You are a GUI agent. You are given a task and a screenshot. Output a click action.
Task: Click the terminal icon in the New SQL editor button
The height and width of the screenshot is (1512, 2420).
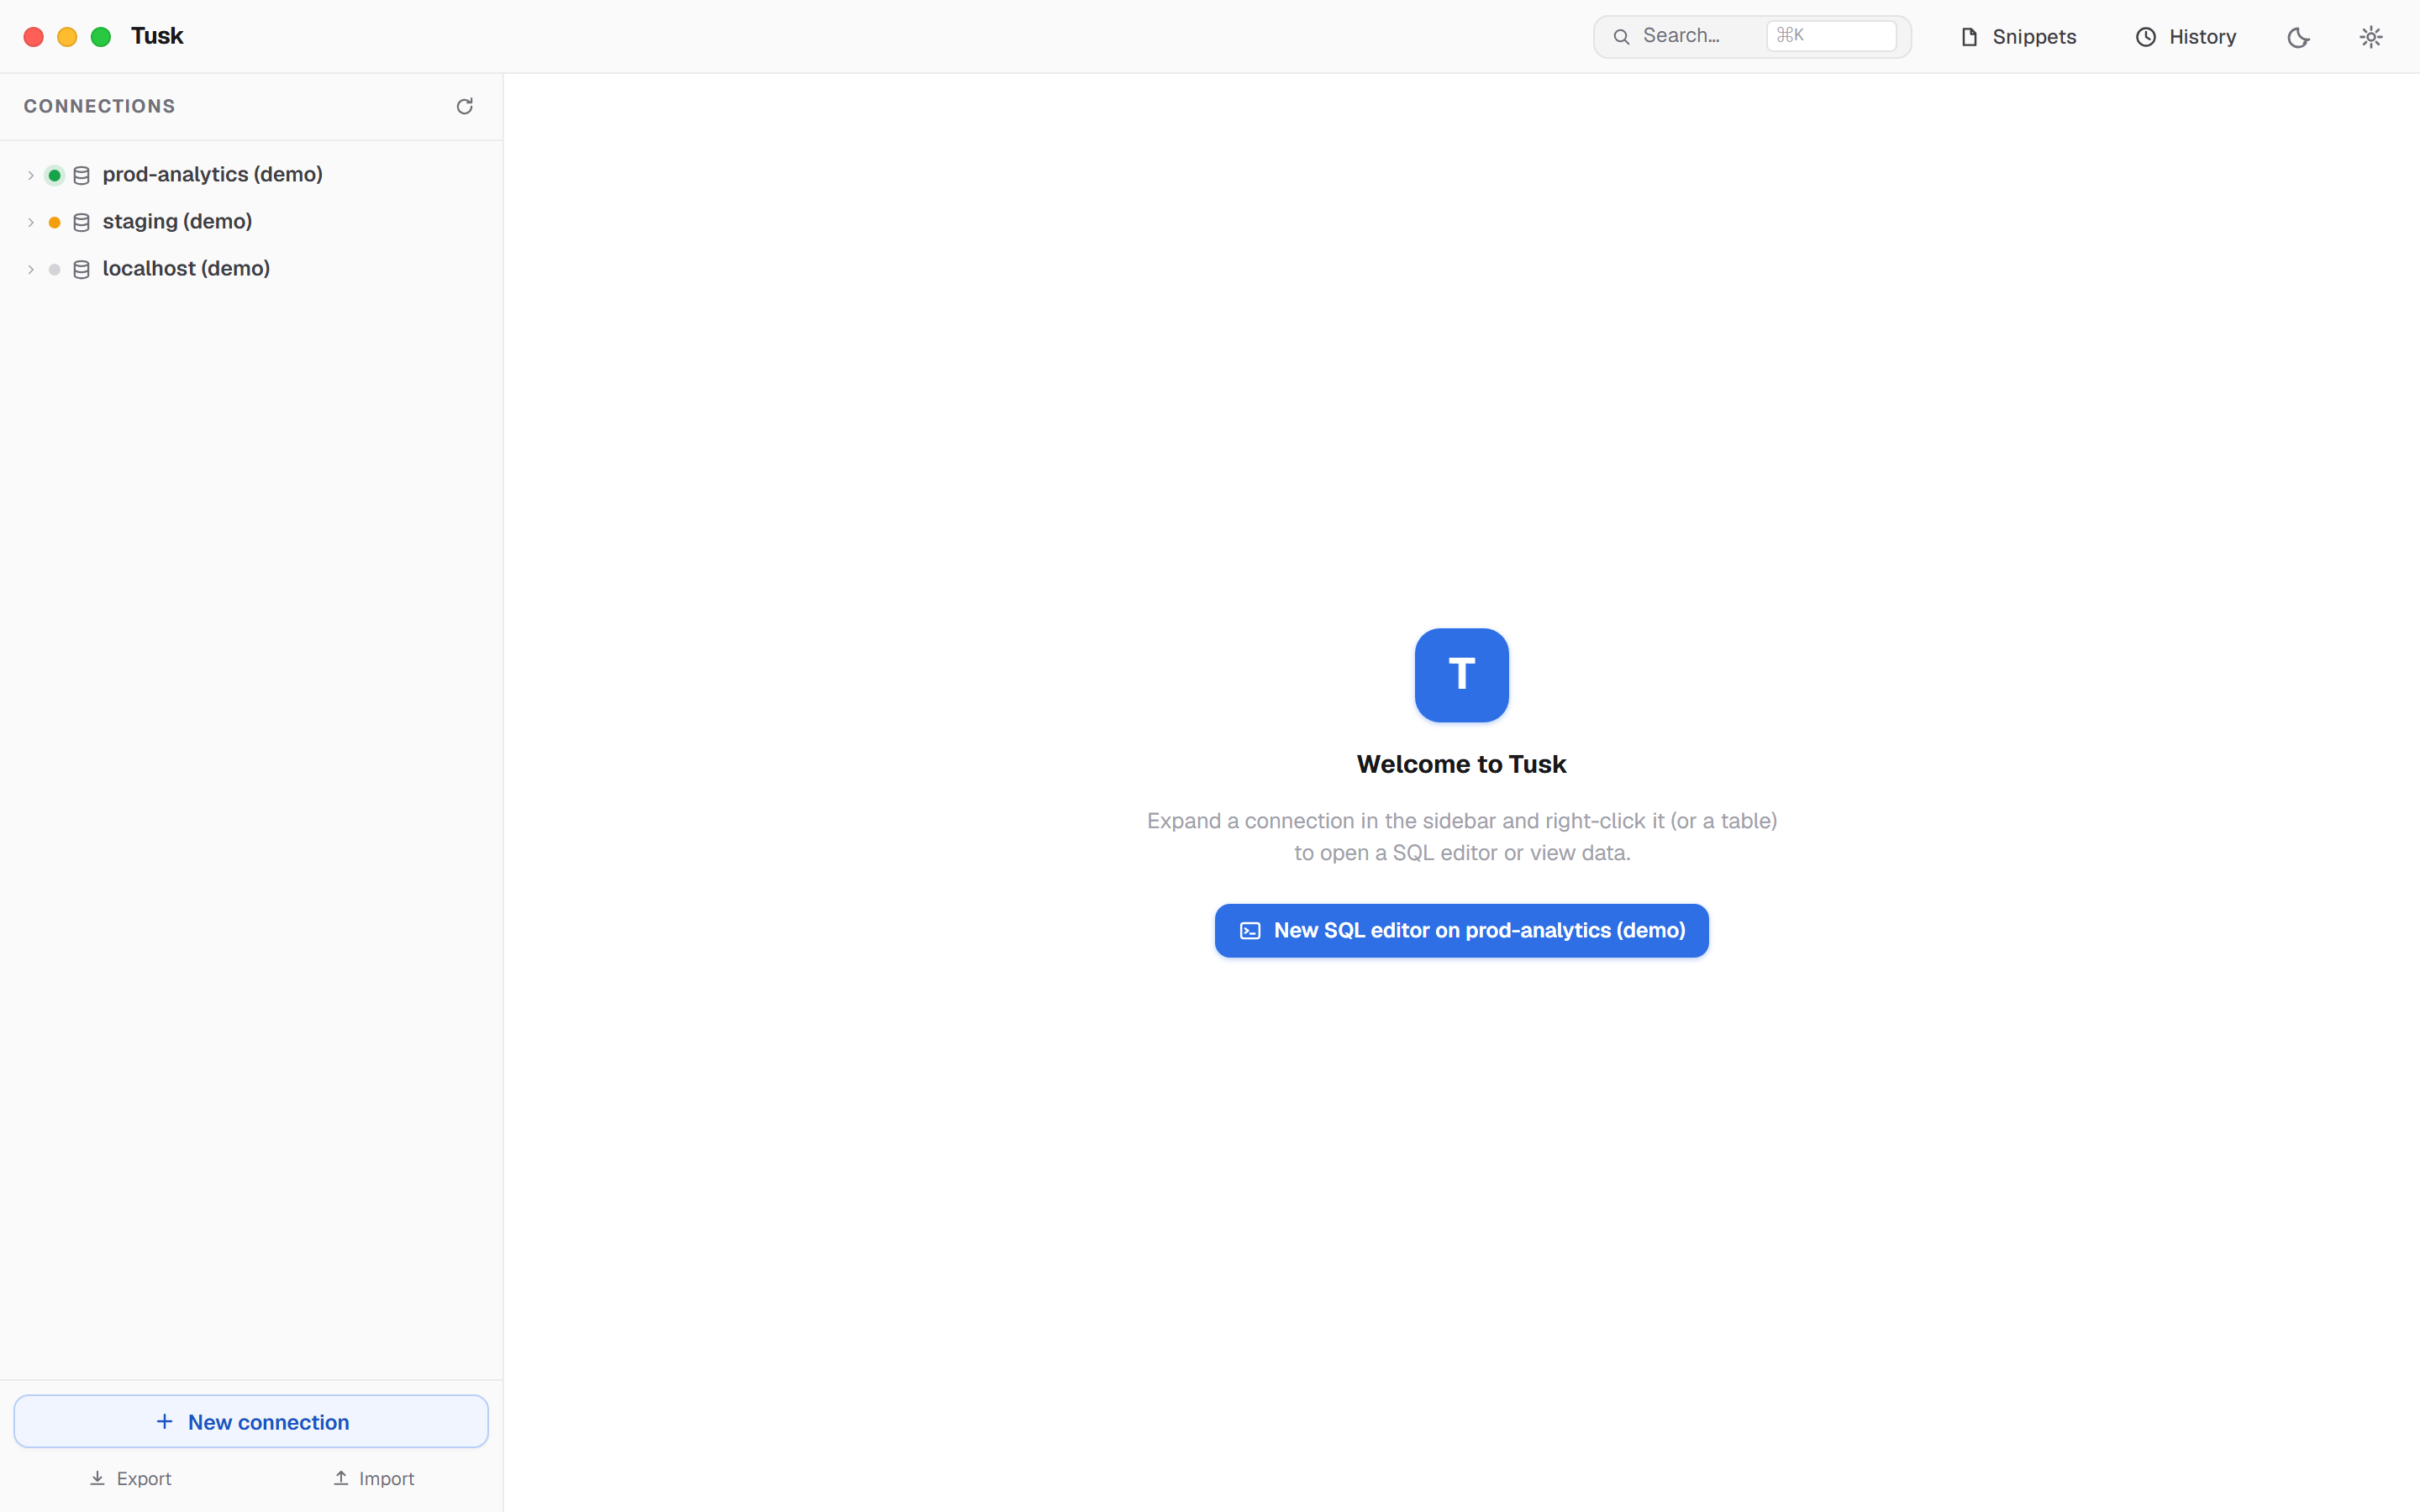pyautogui.click(x=1250, y=931)
